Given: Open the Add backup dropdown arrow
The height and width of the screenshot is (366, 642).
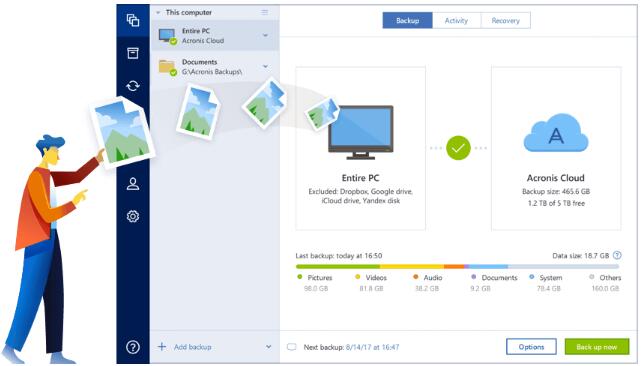Looking at the screenshot, I should (x=268, y=347).
